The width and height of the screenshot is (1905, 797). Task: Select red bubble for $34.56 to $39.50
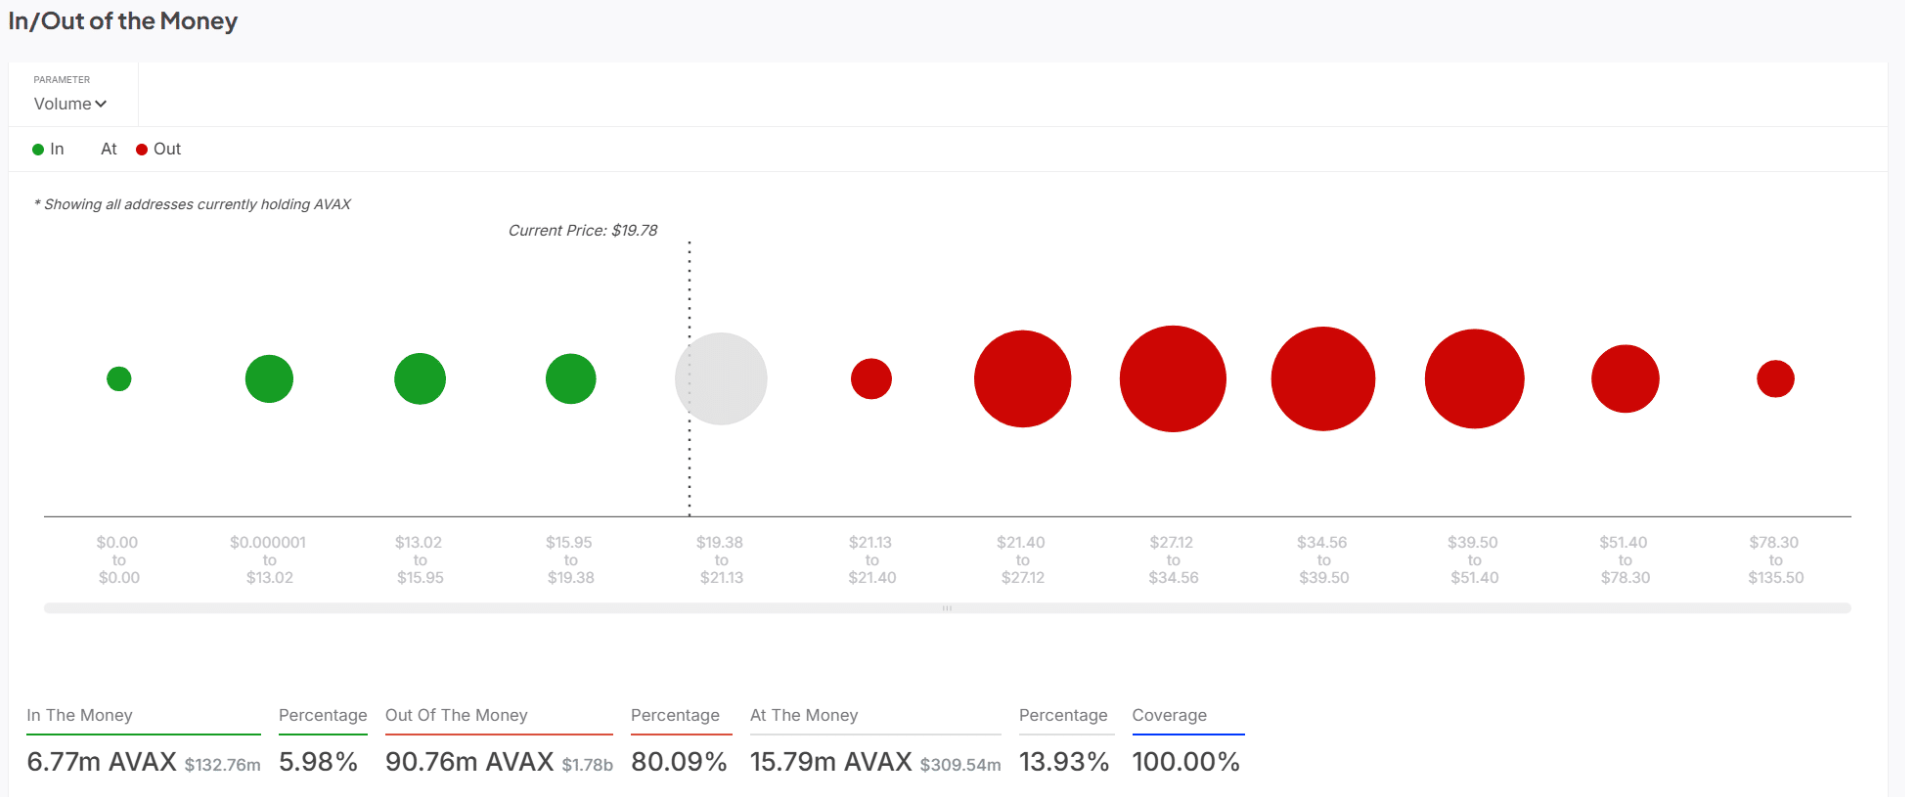tap(1323, 379)
